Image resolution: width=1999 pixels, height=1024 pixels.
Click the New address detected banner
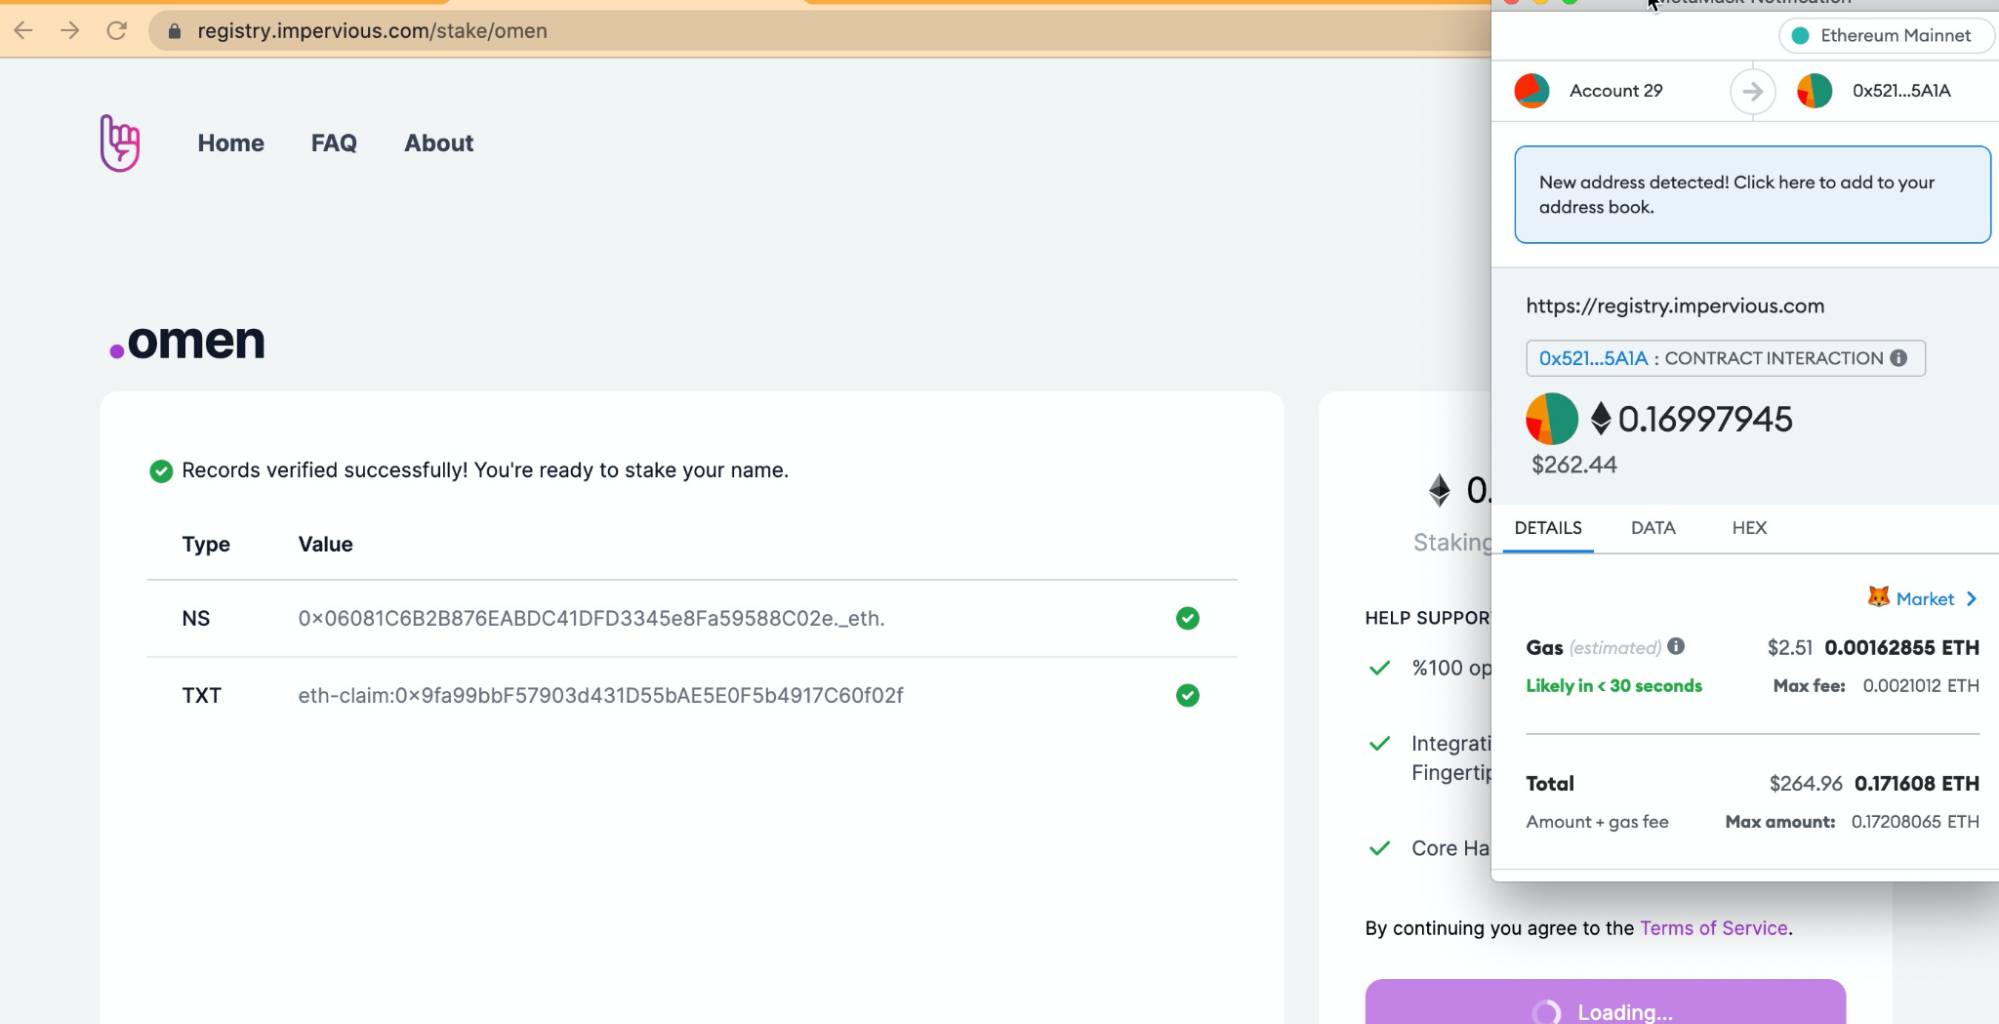1752,195
